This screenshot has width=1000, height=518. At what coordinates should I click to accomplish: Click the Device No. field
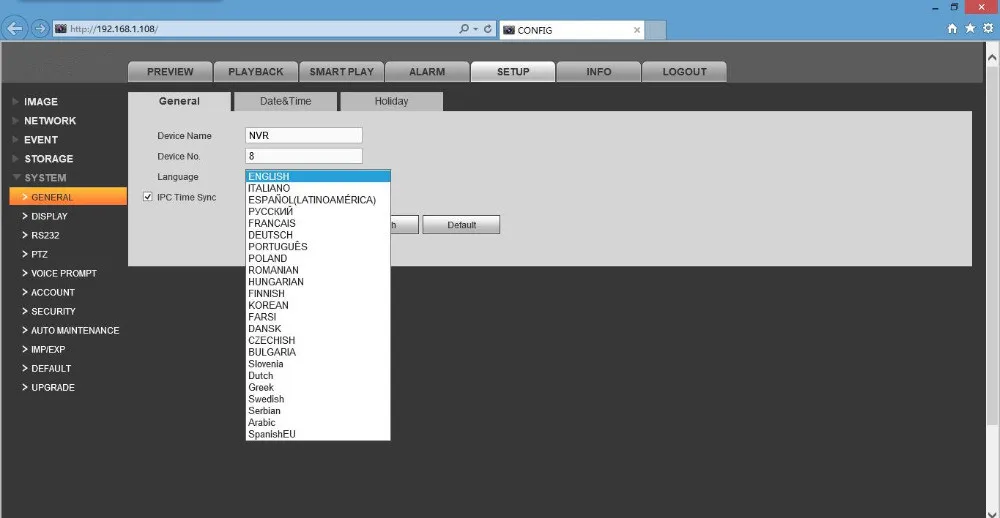(304, 156)
